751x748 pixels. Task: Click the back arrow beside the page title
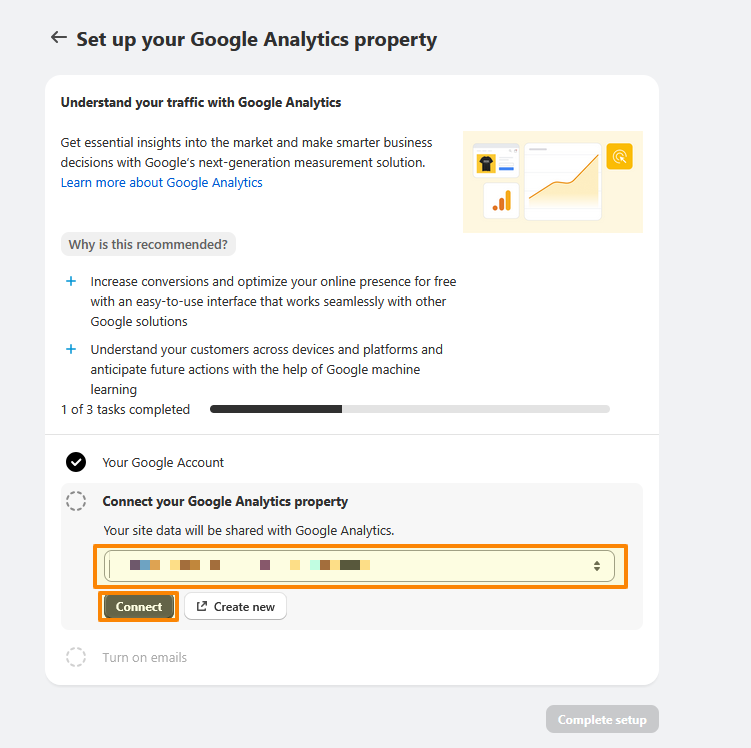tap(59, 38)
